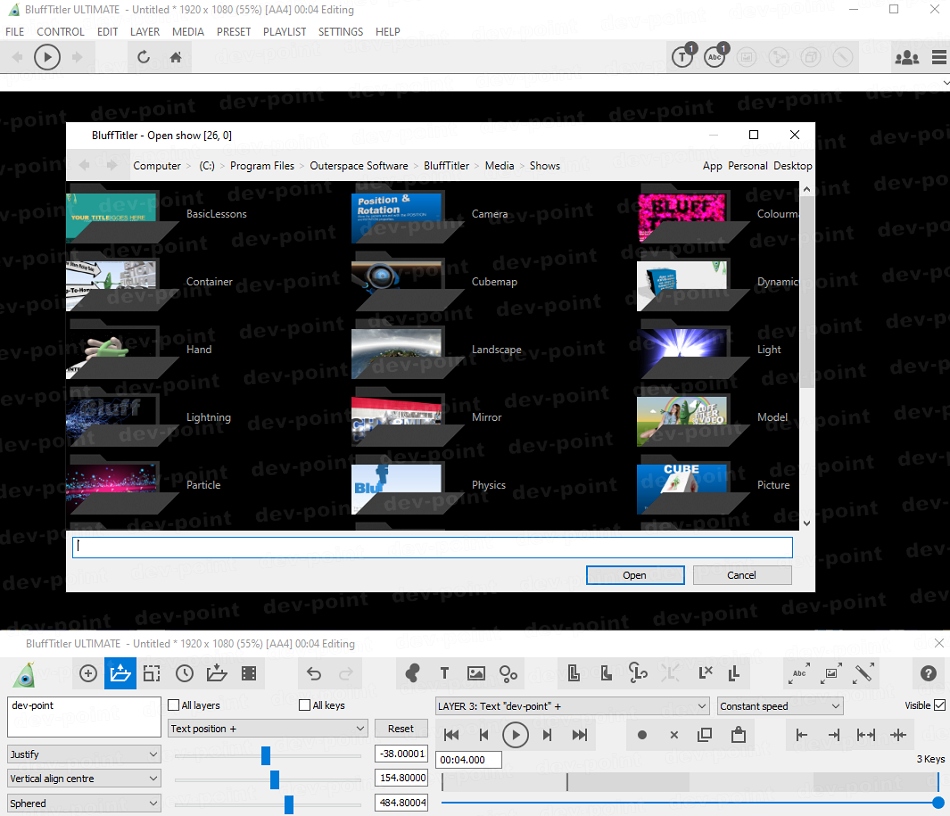This screenshot has width=950, height=816.
Task: Click the filename input field in dialog
Action: pos(432,547)
